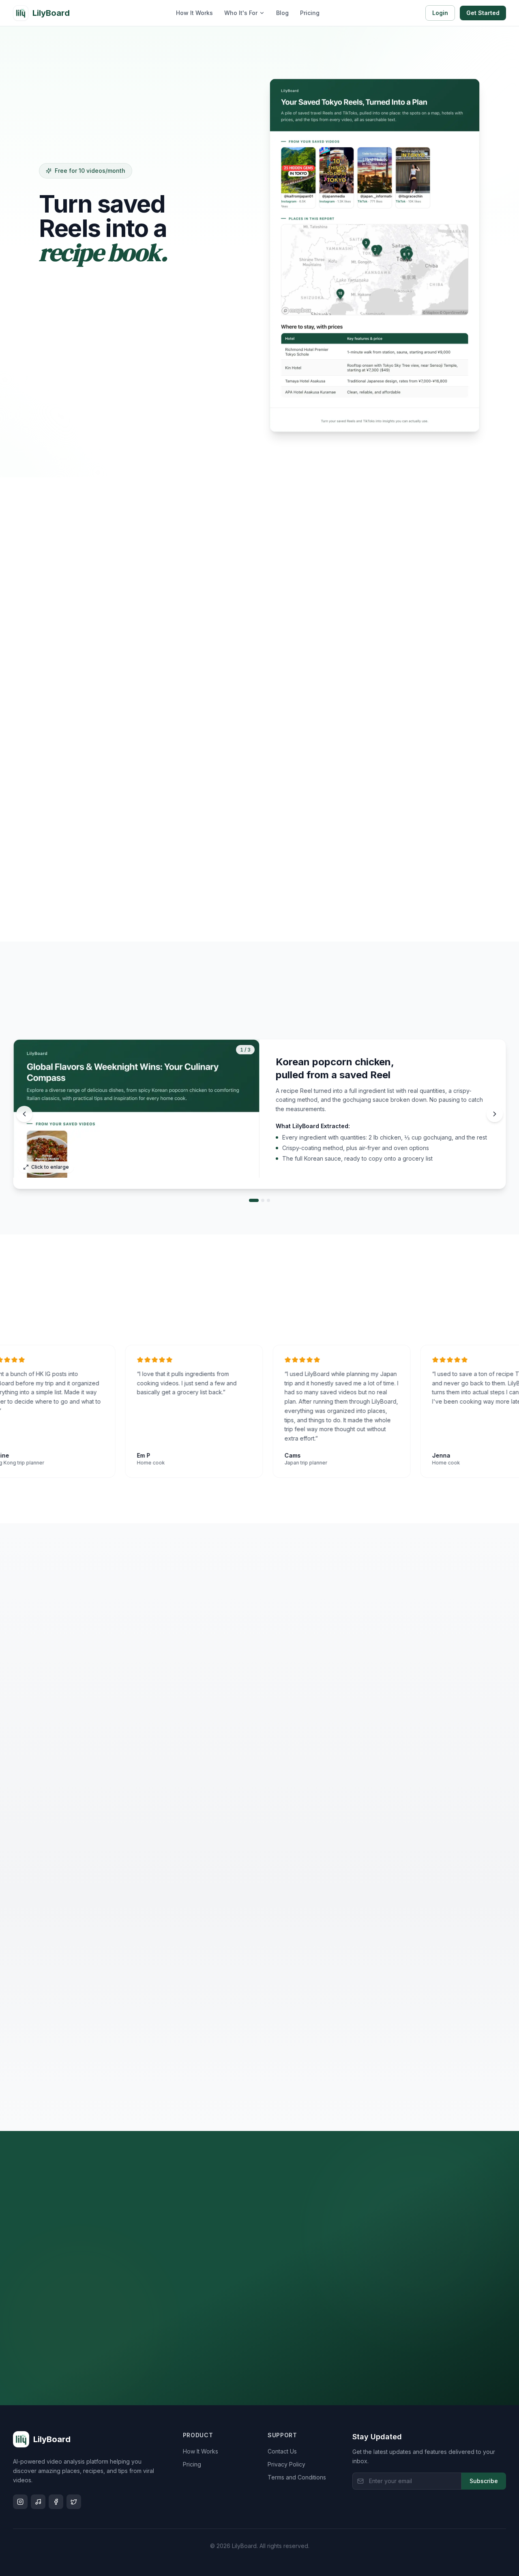The image size is (519, 2576).
Task: Go to Blog in the top navigation
Action: click(x=282, y=13)
